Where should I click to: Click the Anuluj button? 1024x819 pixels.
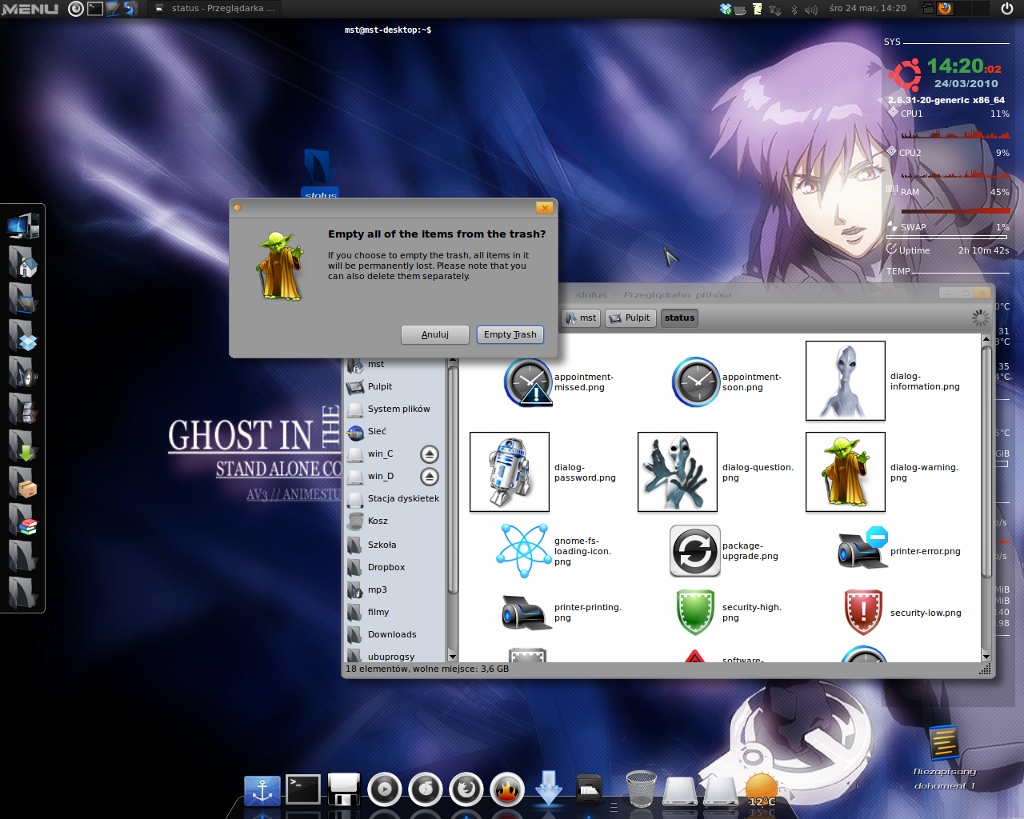coord(435,334)
